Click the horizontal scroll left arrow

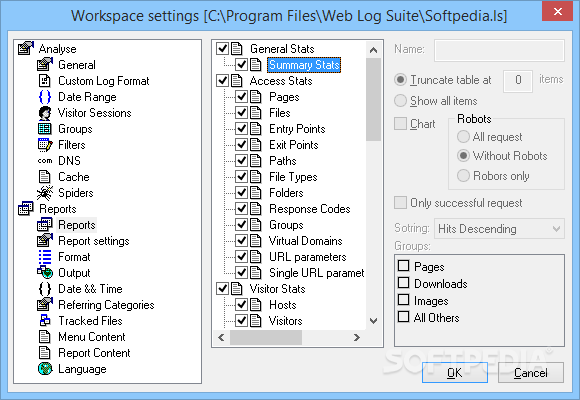pyautogui.click(x=222, y=337)
